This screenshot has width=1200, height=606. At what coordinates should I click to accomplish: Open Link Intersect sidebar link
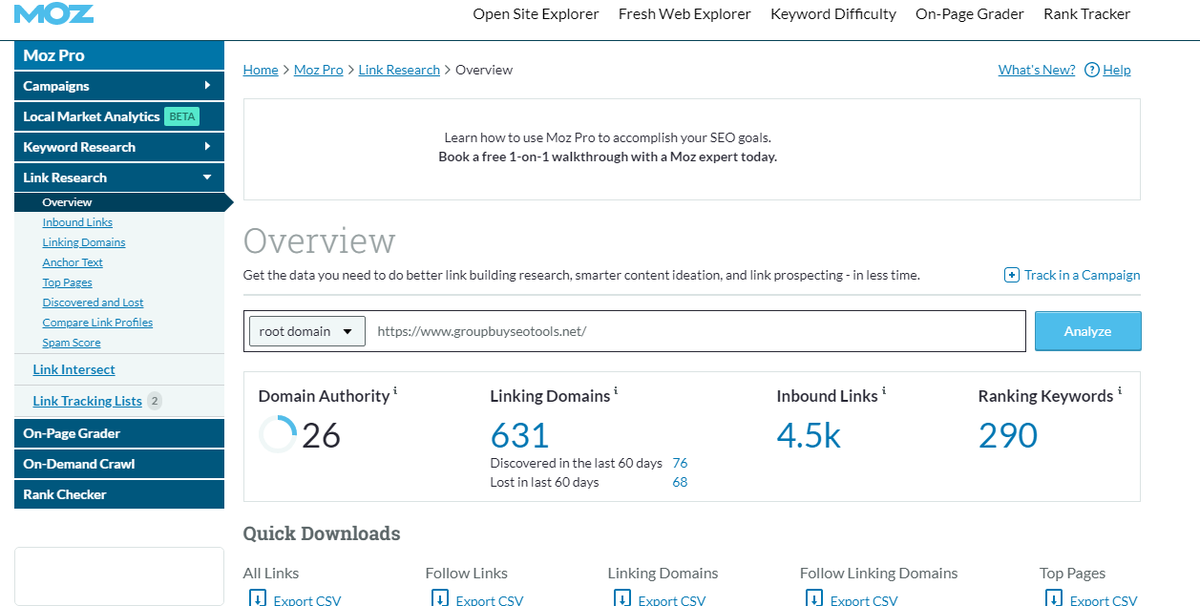click(74, 369)
